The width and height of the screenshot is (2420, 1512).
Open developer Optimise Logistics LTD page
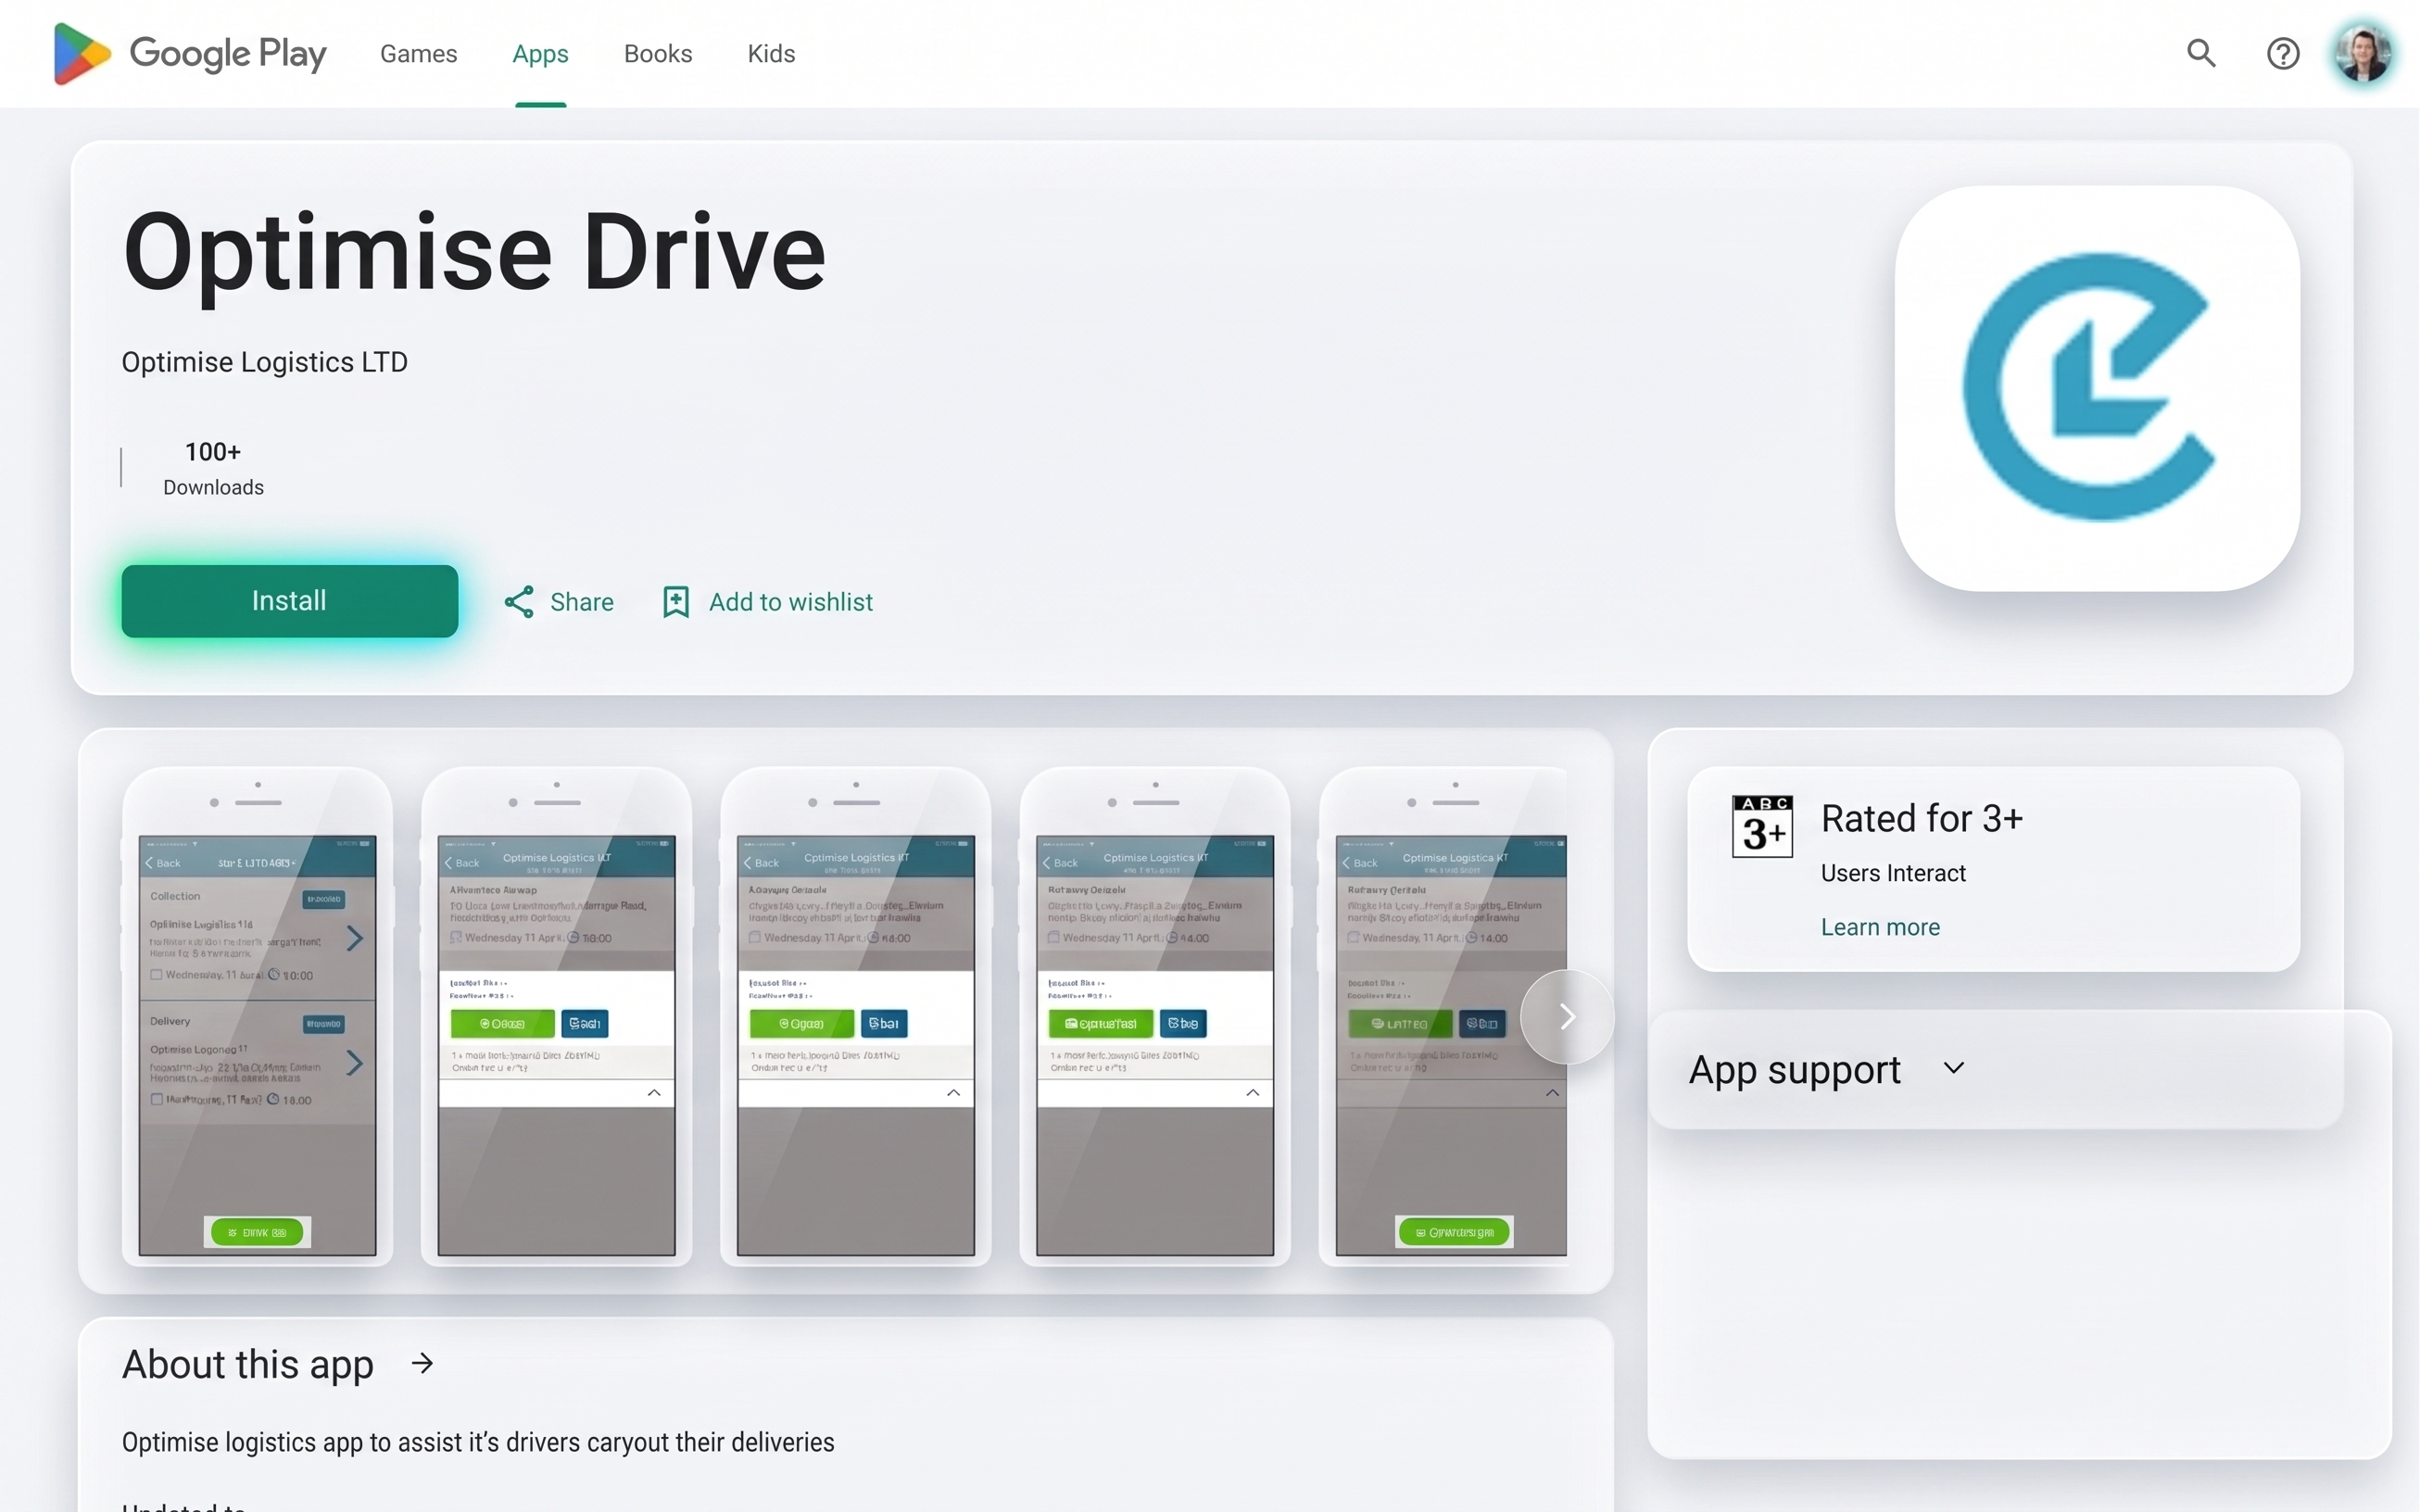pos(265,362)
